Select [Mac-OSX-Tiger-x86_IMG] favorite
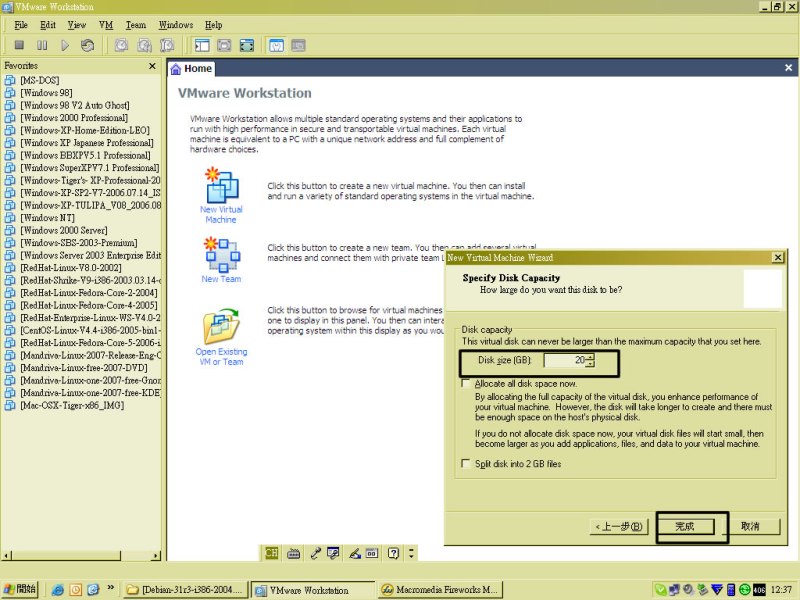 tap(72, 406)
